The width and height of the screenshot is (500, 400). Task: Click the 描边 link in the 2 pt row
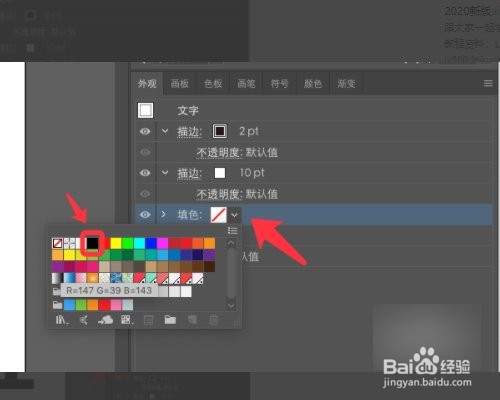click(x=189, y=132)
